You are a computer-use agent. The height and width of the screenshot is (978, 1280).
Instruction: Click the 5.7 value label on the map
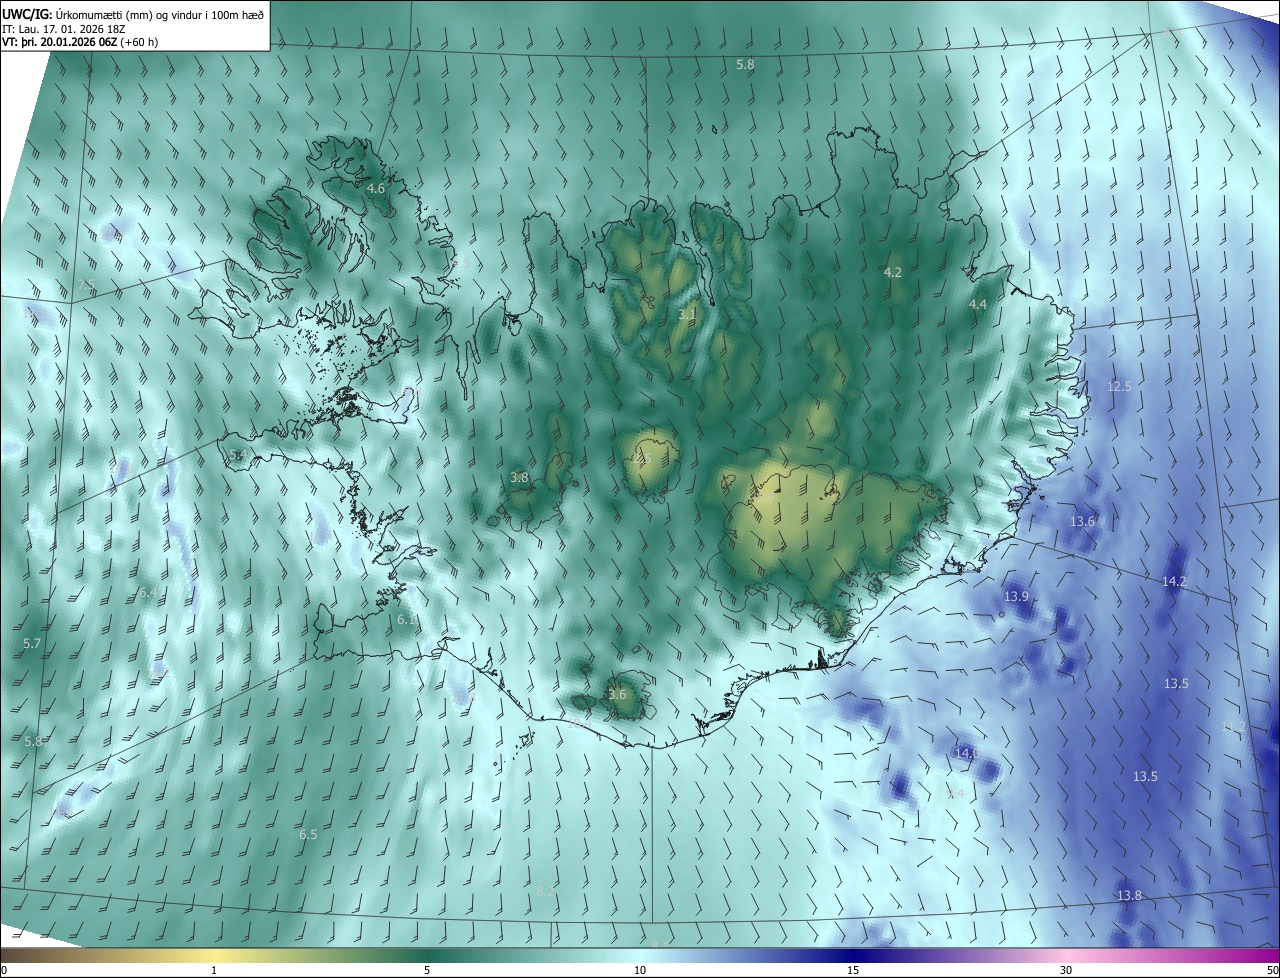pyautogui.click(x=32, y=643)
